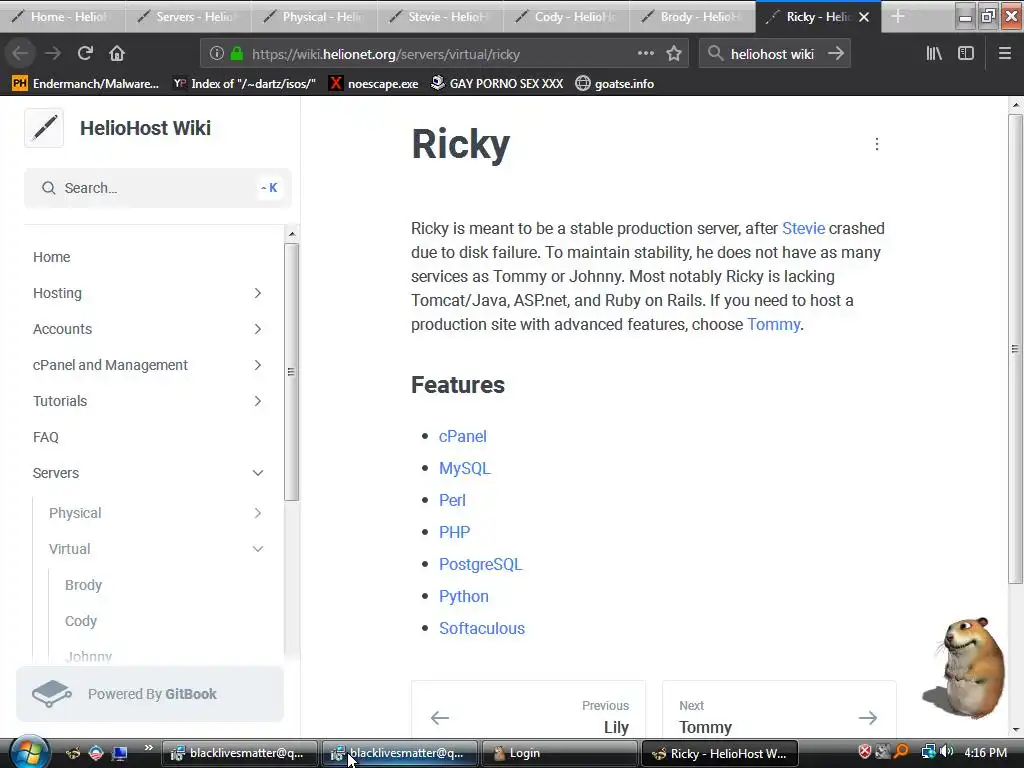Switch to the Stevie browser tab

pos(440,16)
